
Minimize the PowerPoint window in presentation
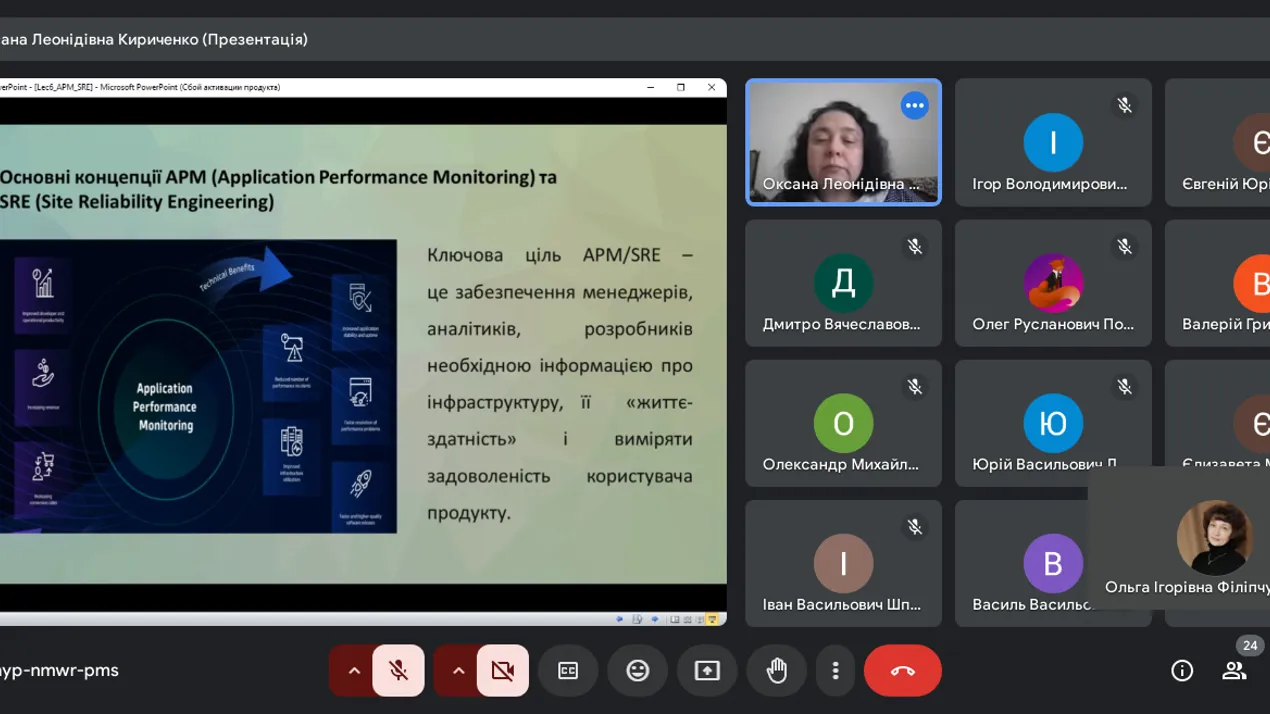(651, 87)
